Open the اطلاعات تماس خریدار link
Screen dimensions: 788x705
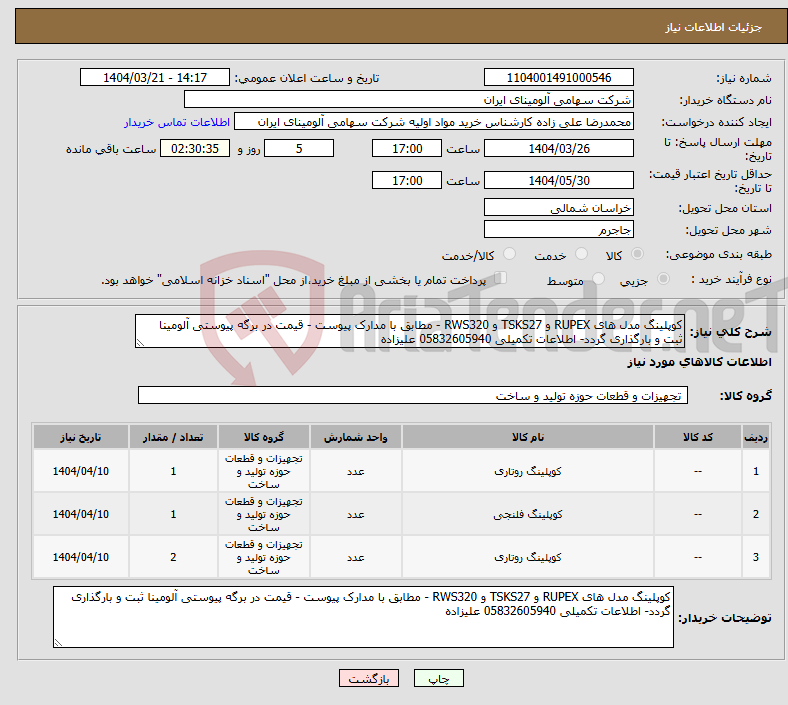pos(177,122)
